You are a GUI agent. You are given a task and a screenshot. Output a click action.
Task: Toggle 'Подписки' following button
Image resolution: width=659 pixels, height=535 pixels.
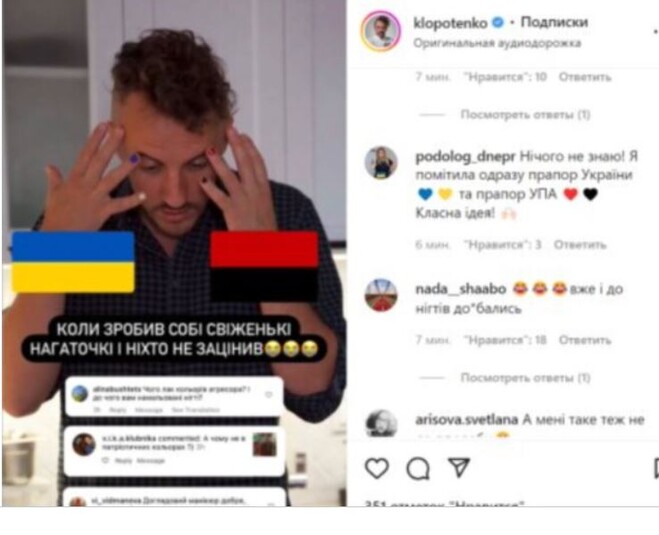tap(554, 22)
